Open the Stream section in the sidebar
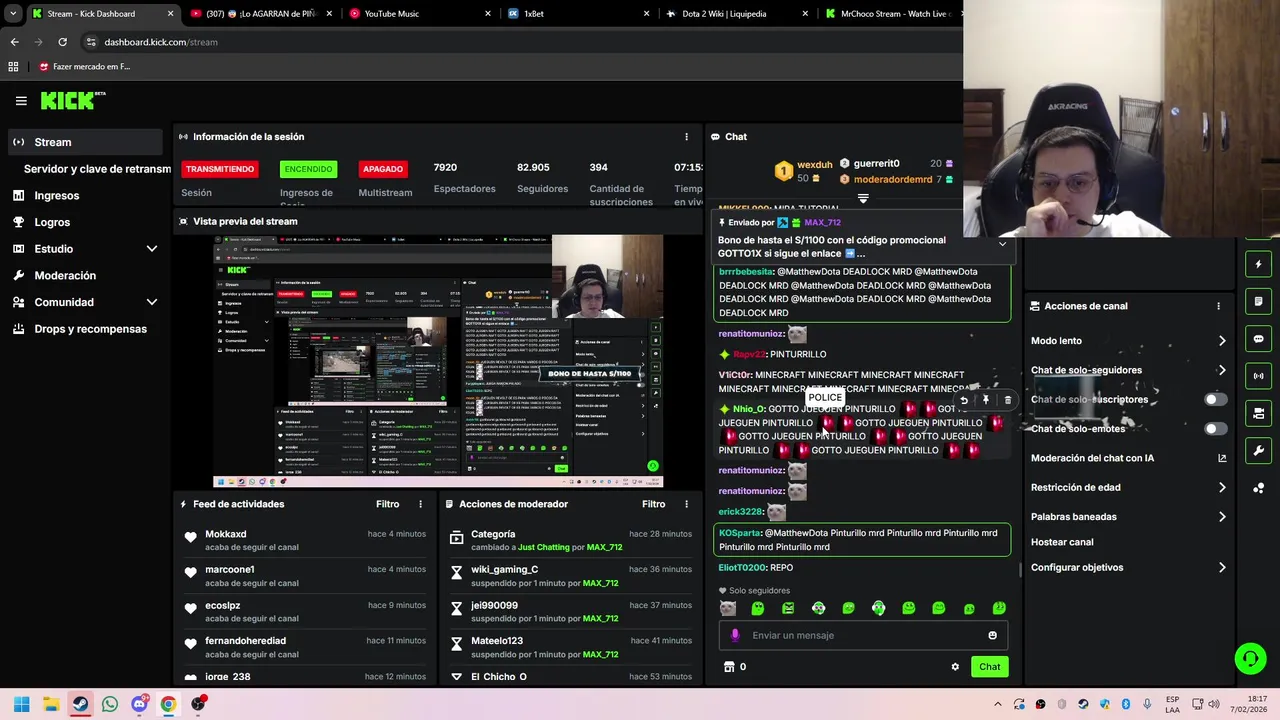 pyautogui.click(x=85, y=142)
